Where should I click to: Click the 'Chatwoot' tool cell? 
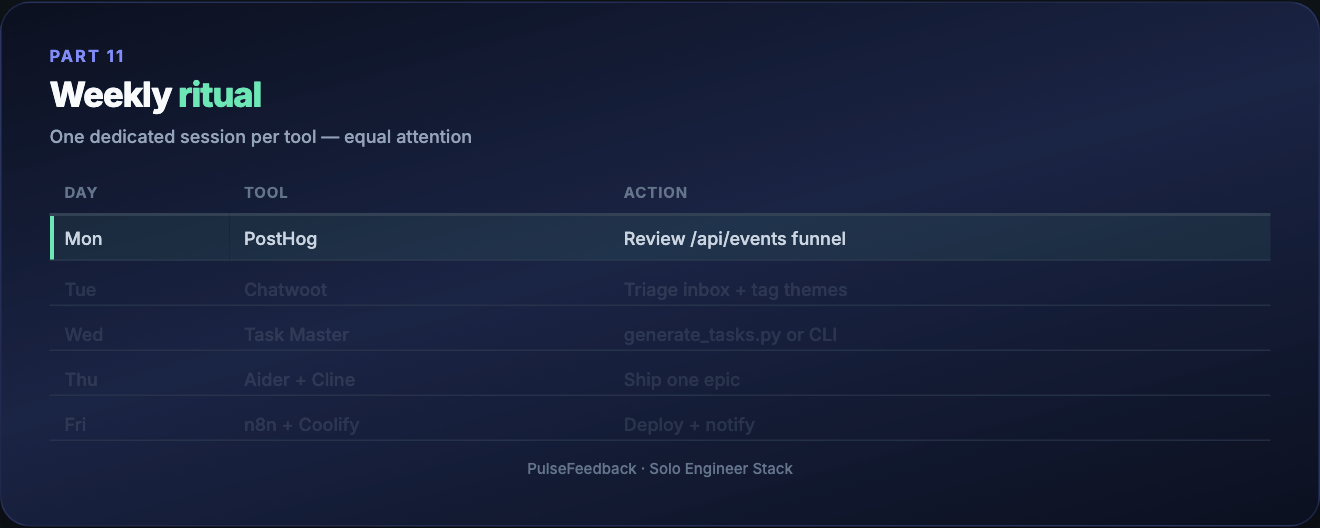(286, 290)
